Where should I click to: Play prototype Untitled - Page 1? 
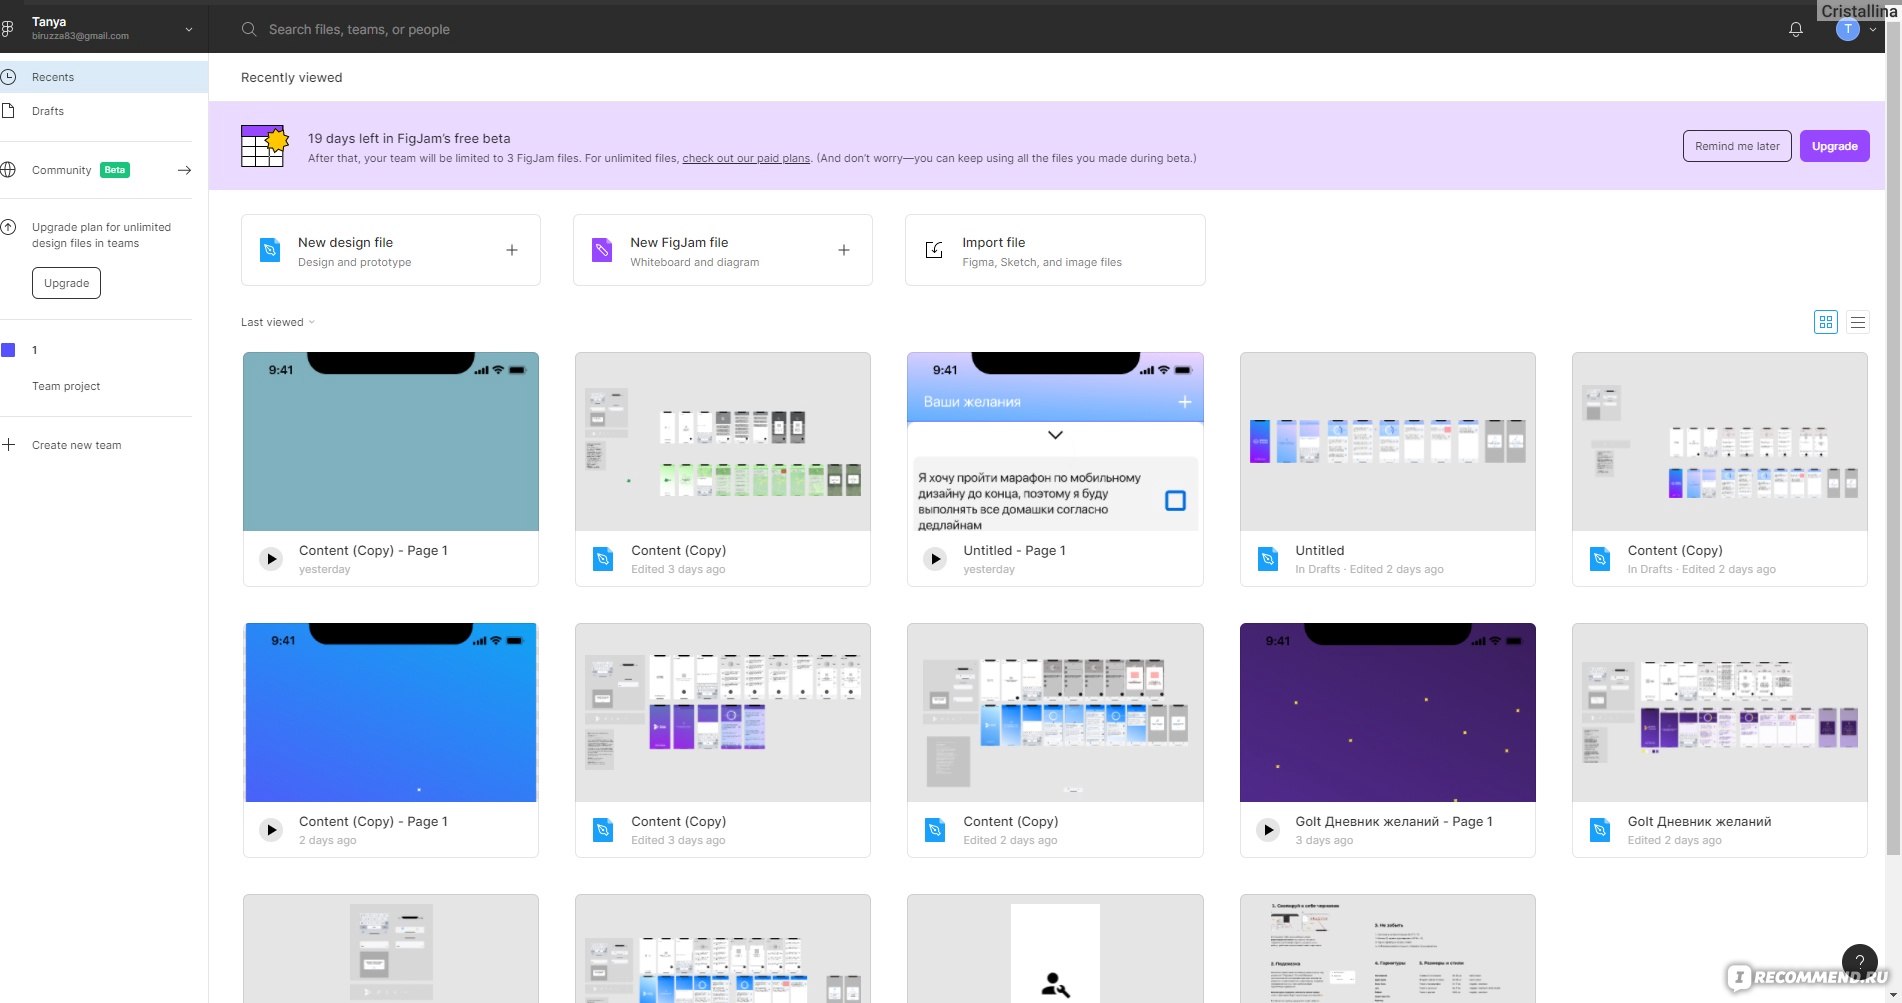(x=935, y=559)
